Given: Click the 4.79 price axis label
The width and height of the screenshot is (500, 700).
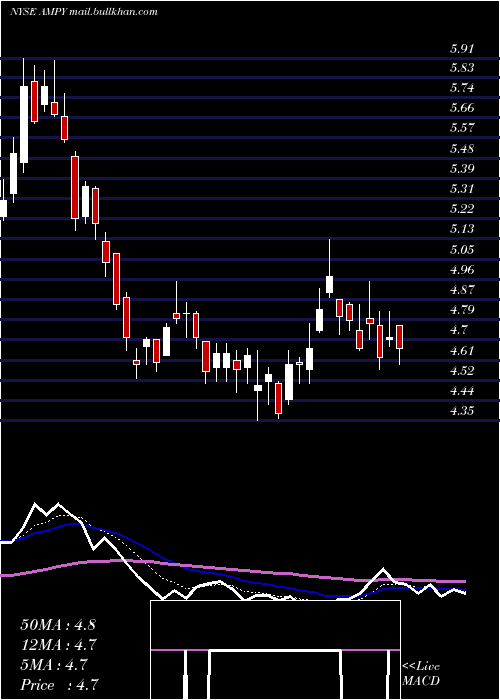Looking at the screenshot, I should [462, 310].
